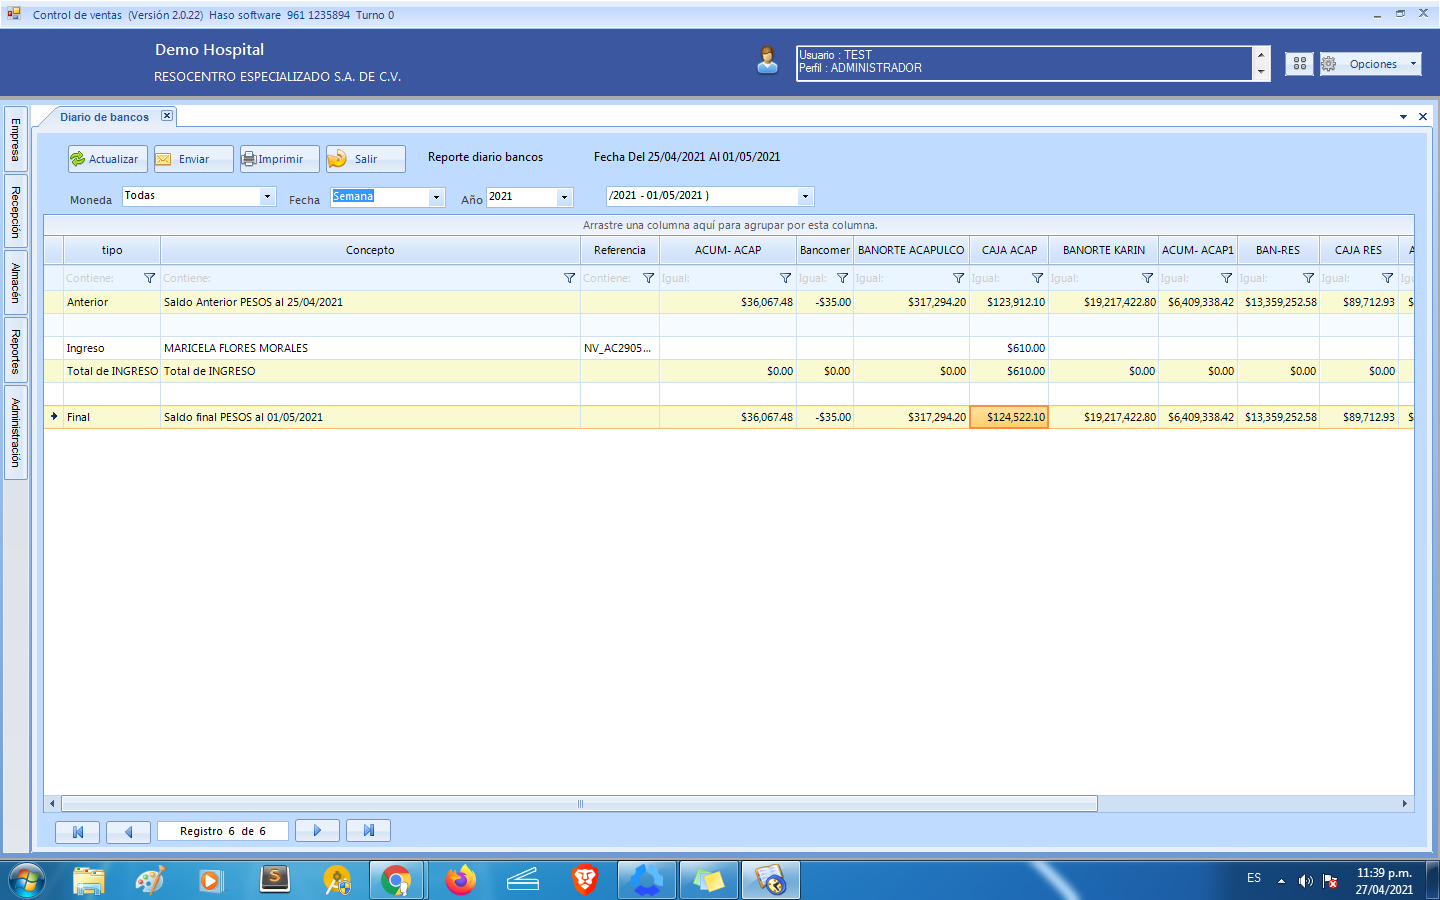Image resolution: width=1440 pixels, height=900 pixels.
Task: Click filter icon in BAN-RES column
Action: point(1308,278)
